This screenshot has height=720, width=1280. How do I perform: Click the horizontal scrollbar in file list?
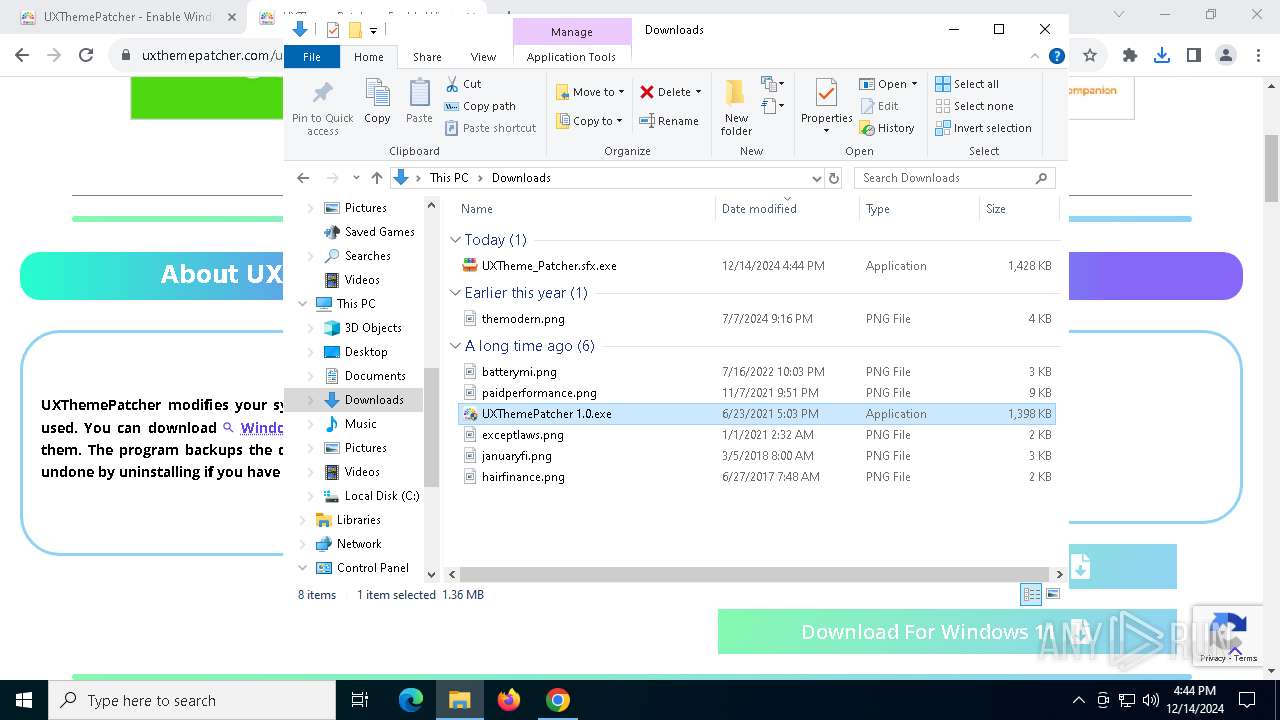click(x=754, y=575)
